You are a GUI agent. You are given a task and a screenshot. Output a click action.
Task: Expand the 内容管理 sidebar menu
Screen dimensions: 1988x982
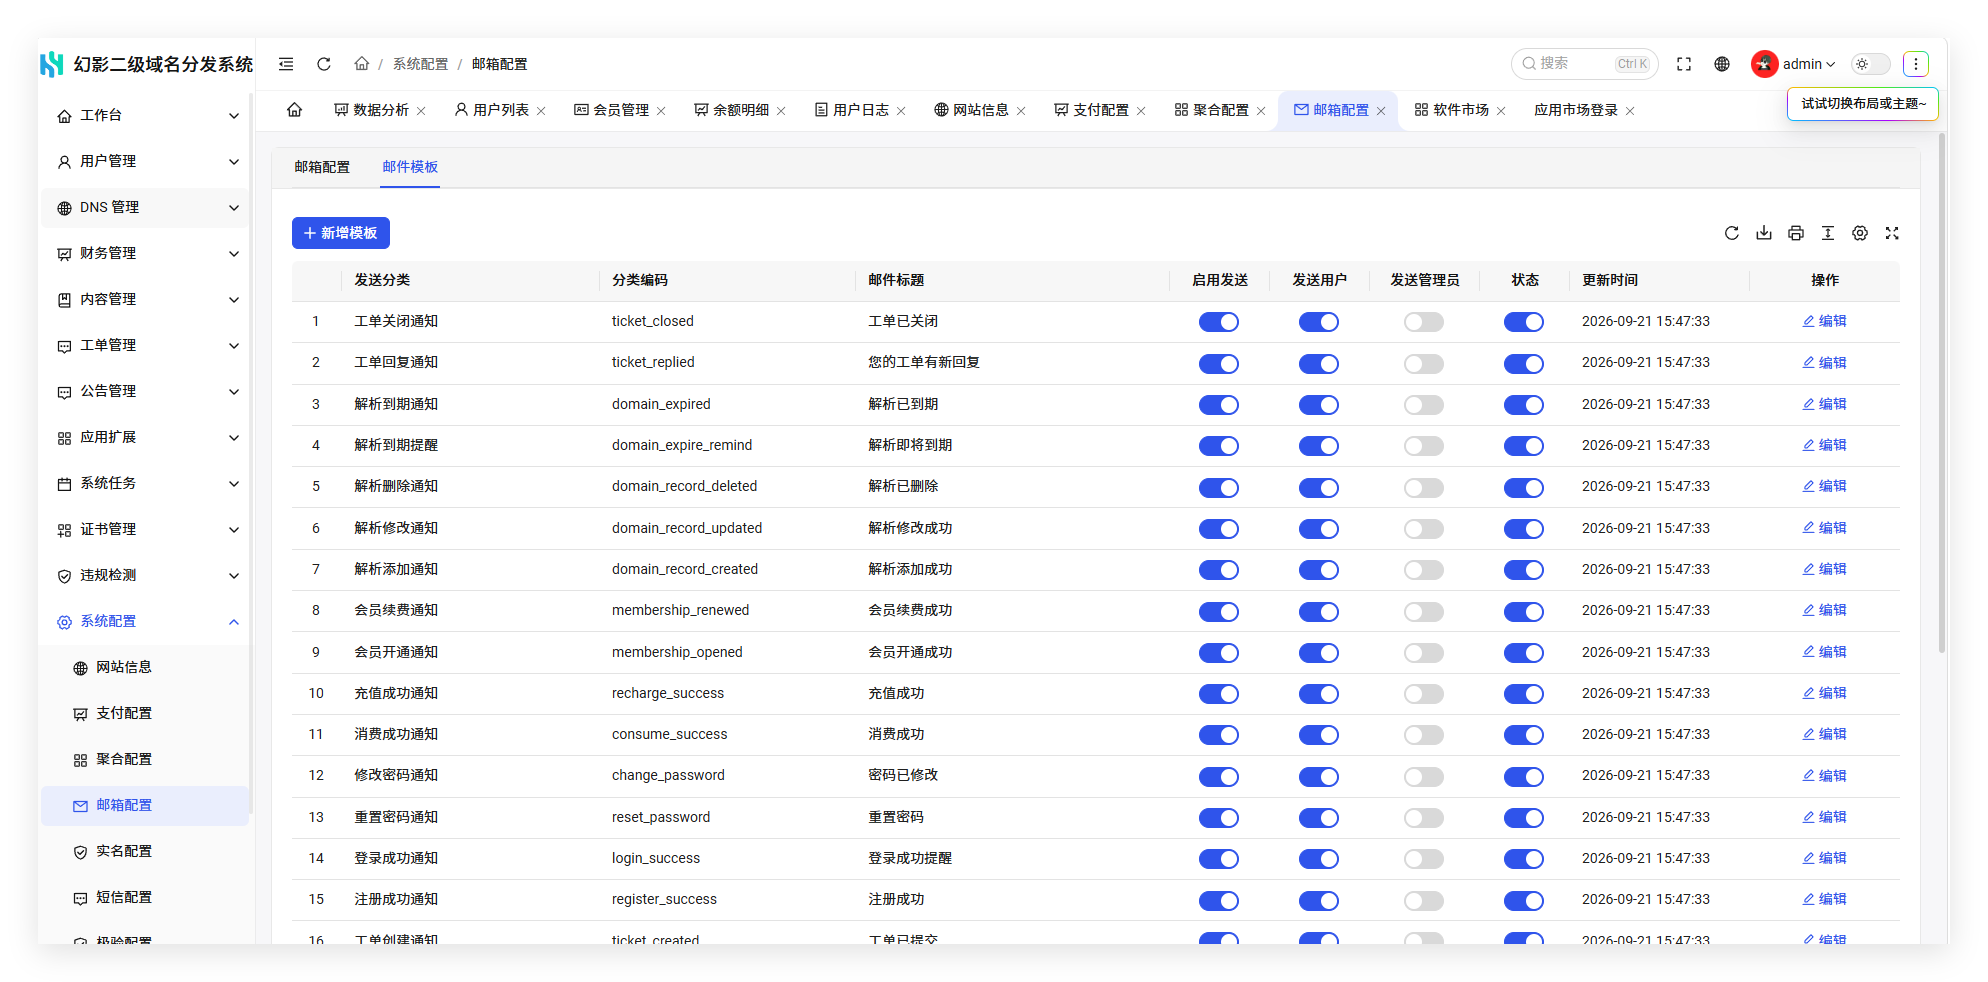coord(145,300)
